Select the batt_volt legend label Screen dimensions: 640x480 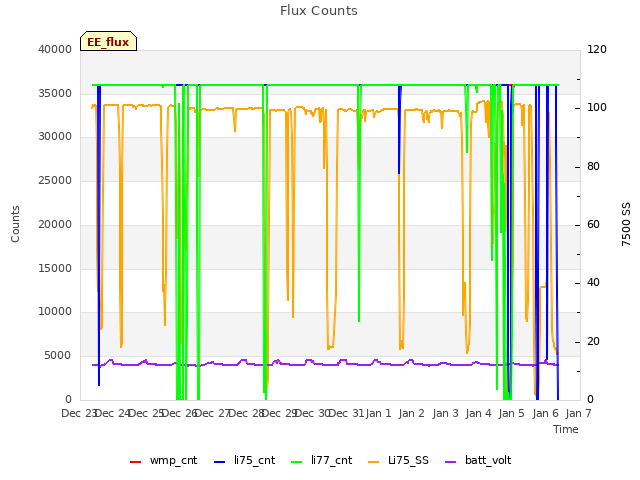(x=488, y=460)
